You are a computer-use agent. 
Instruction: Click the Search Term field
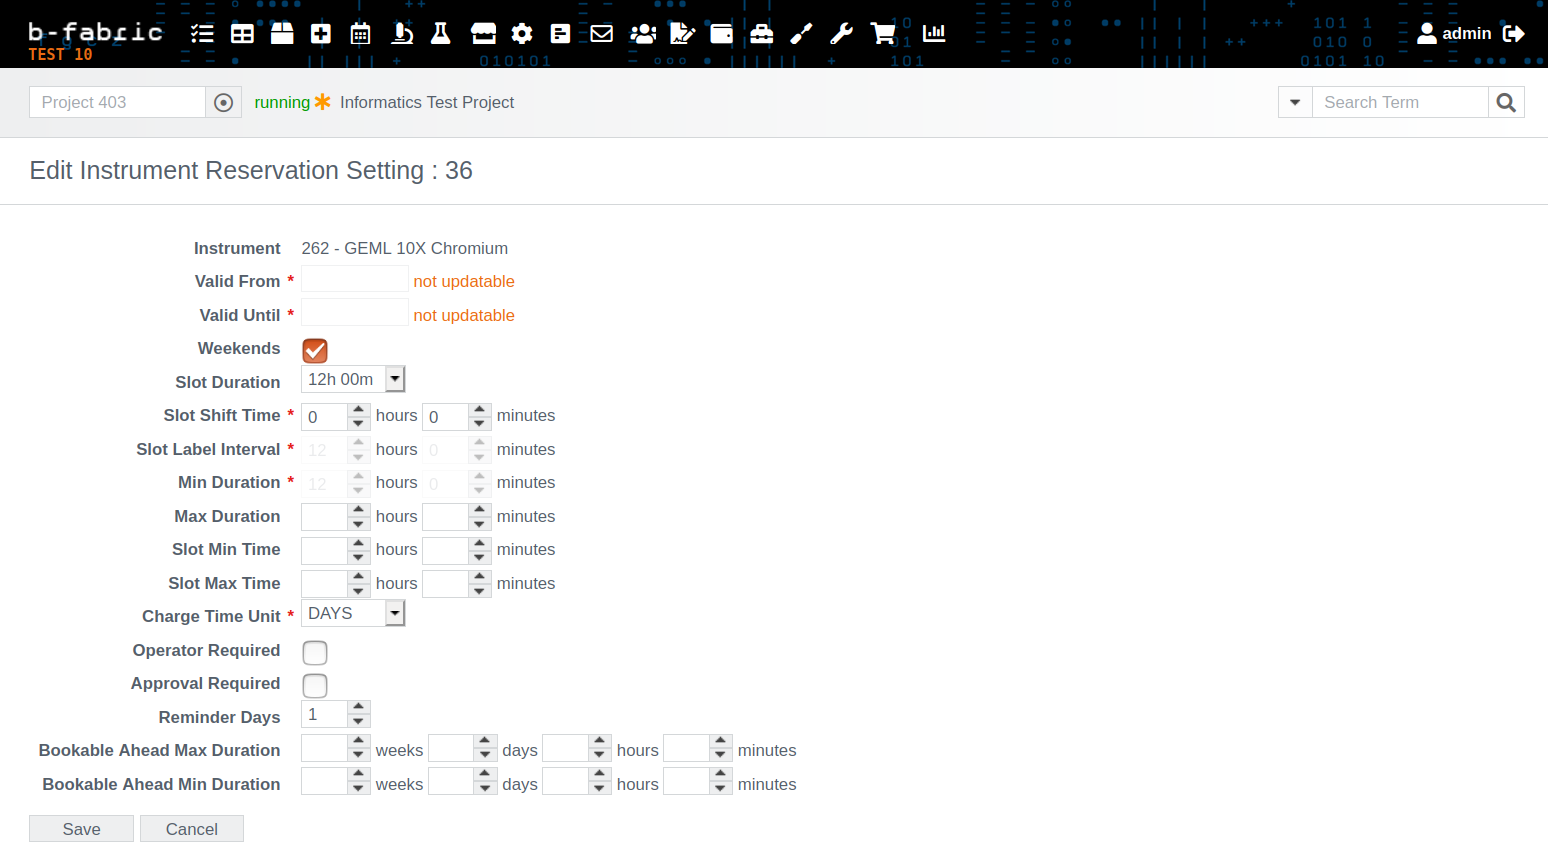pos(1400,102)
